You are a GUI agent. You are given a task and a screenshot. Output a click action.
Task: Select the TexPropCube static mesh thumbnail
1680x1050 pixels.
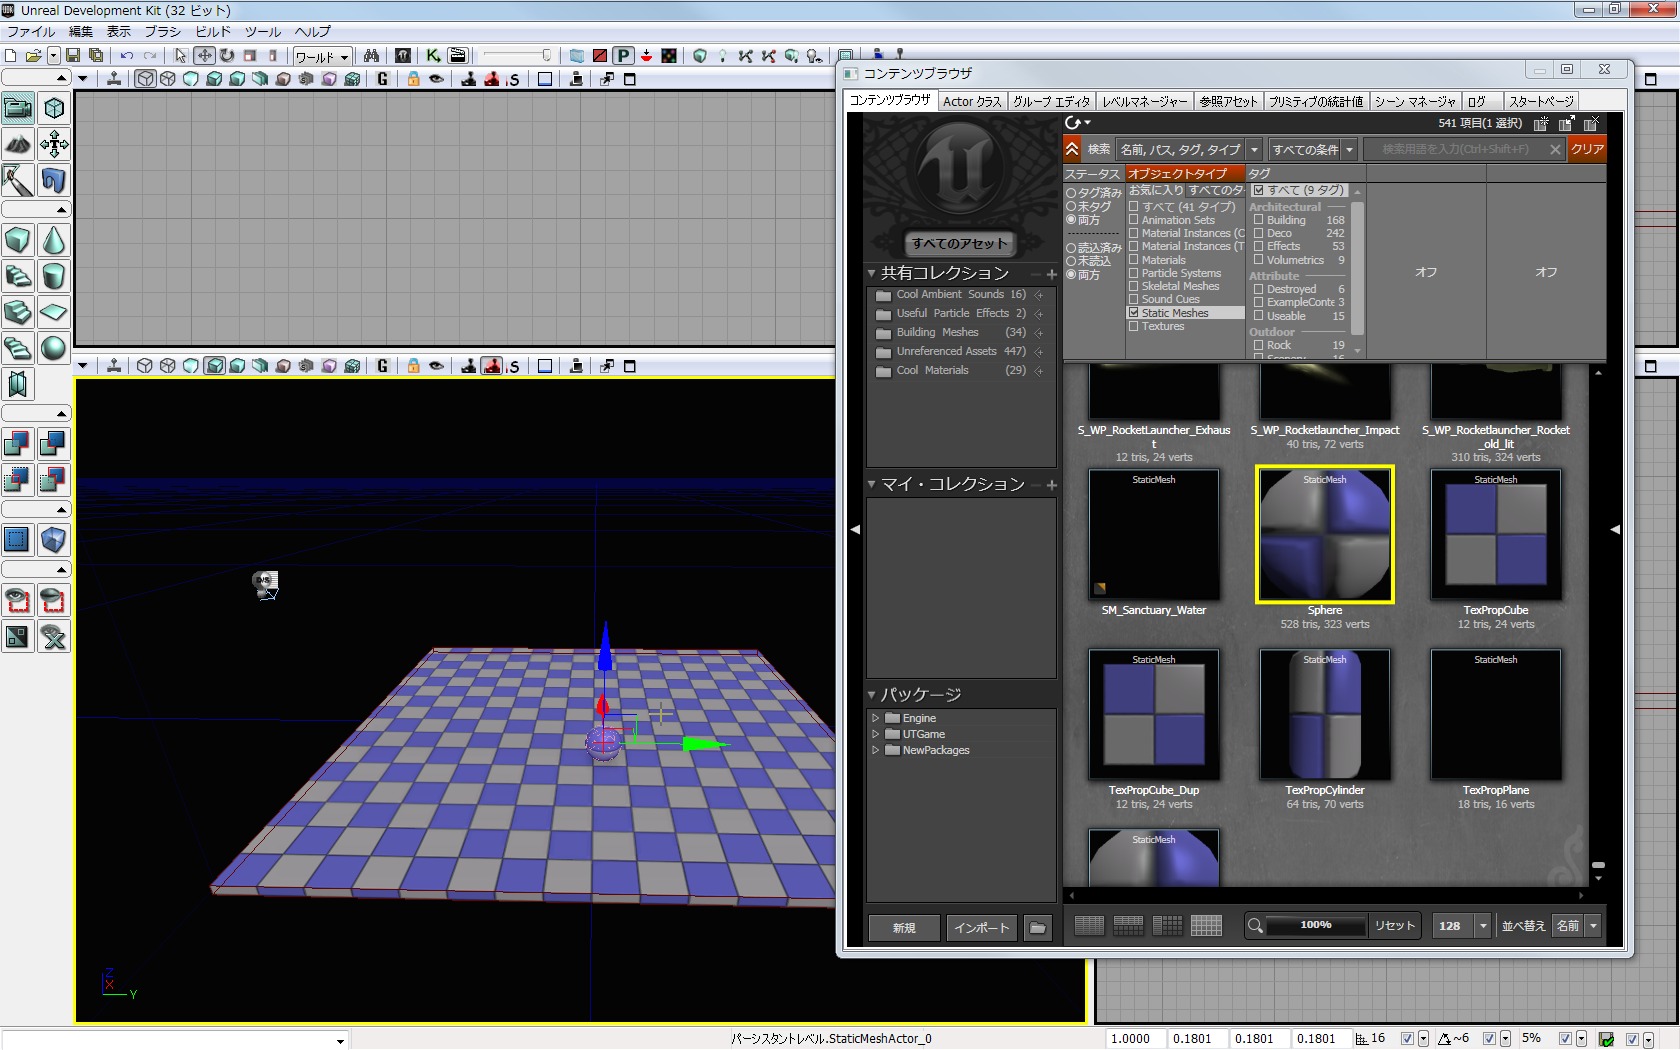(1495, 535)
